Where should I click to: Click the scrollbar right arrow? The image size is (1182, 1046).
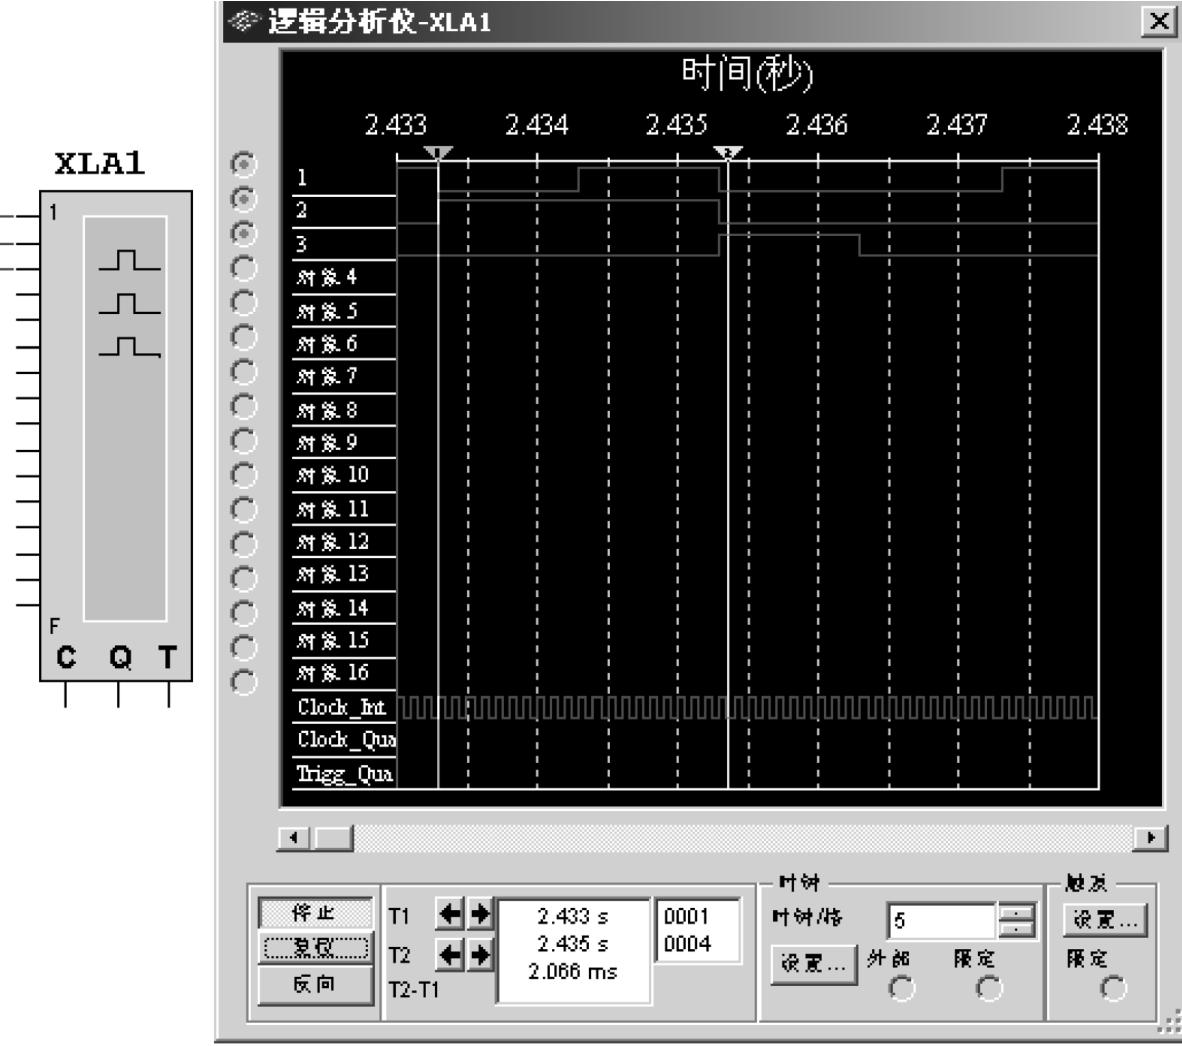1150,837
